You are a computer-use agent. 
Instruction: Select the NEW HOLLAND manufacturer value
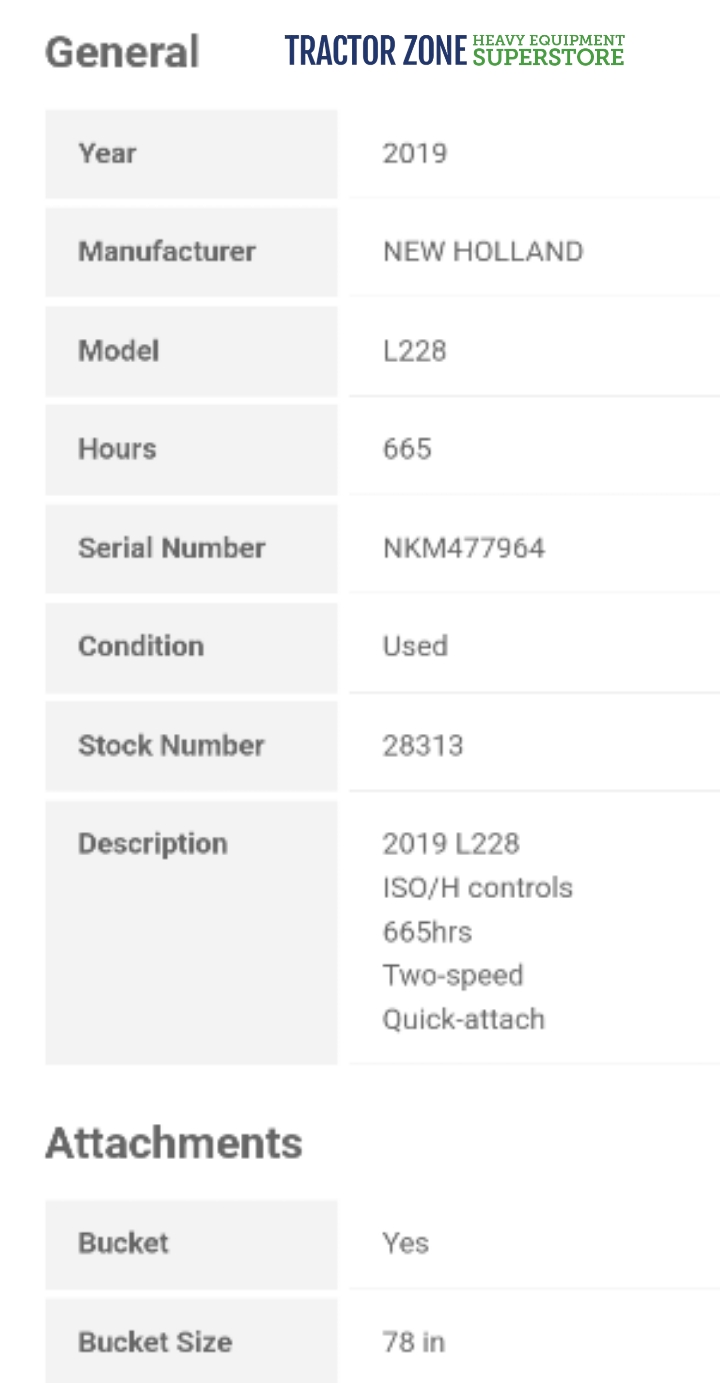click(x=483, y=251)
